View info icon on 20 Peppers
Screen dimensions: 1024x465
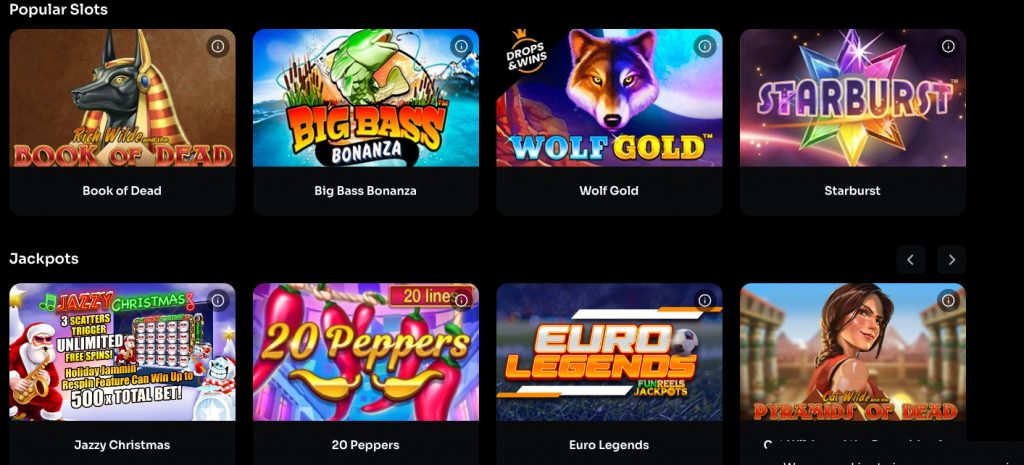[462, 300]
